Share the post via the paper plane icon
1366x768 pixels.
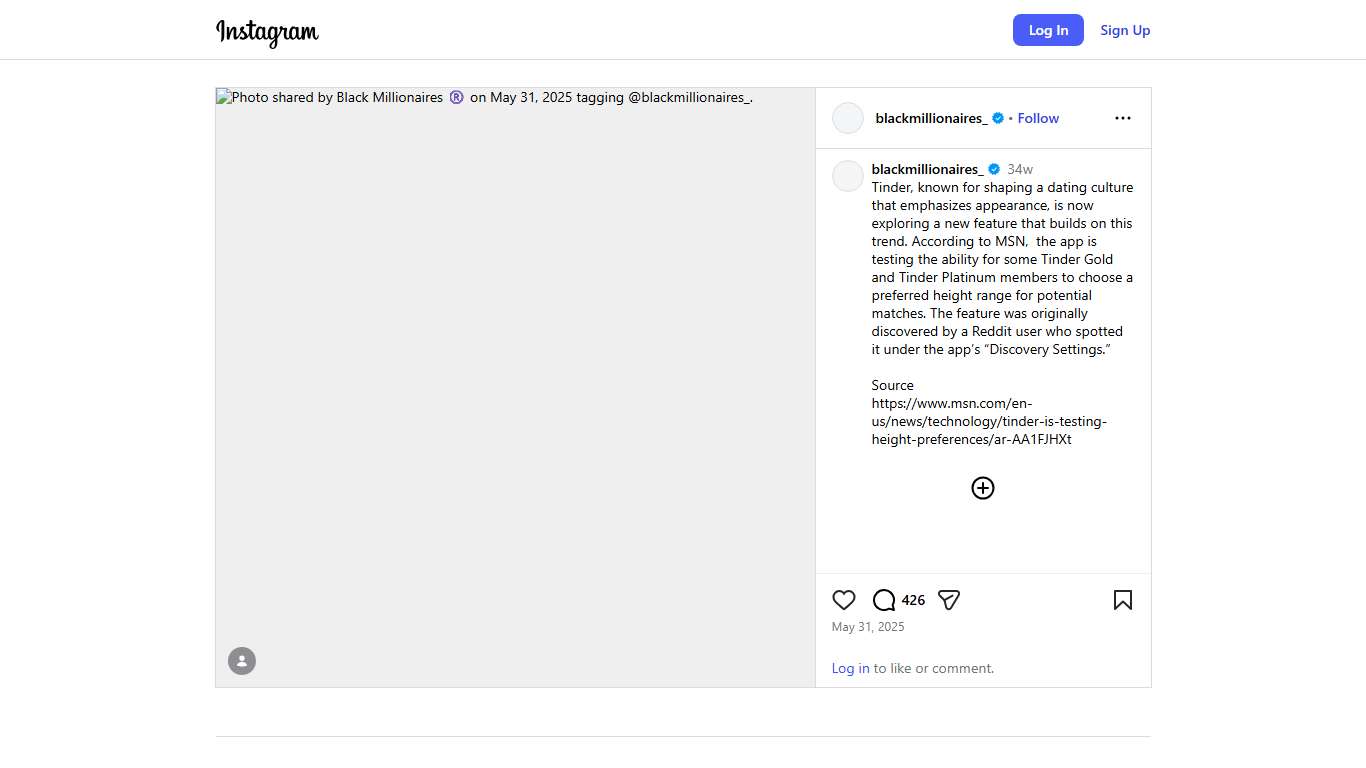click(949, 600)
